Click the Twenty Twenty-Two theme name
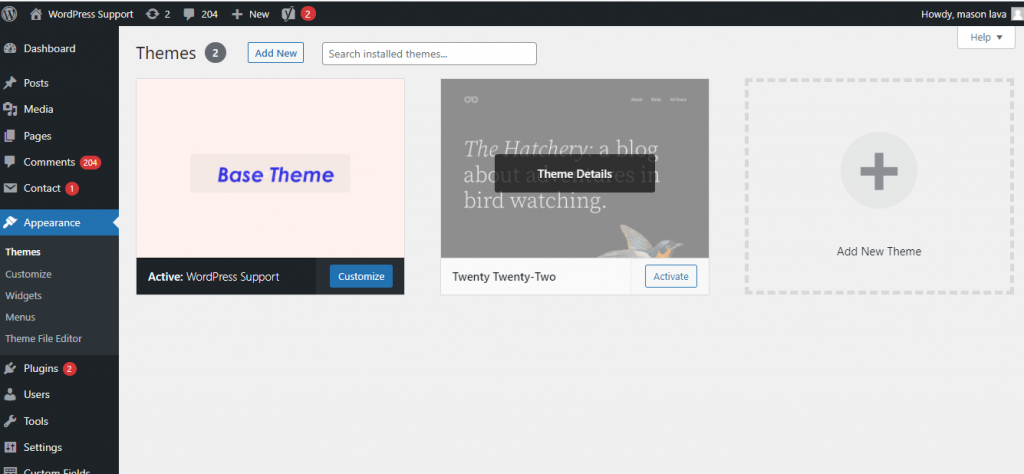 coord(504,277)
